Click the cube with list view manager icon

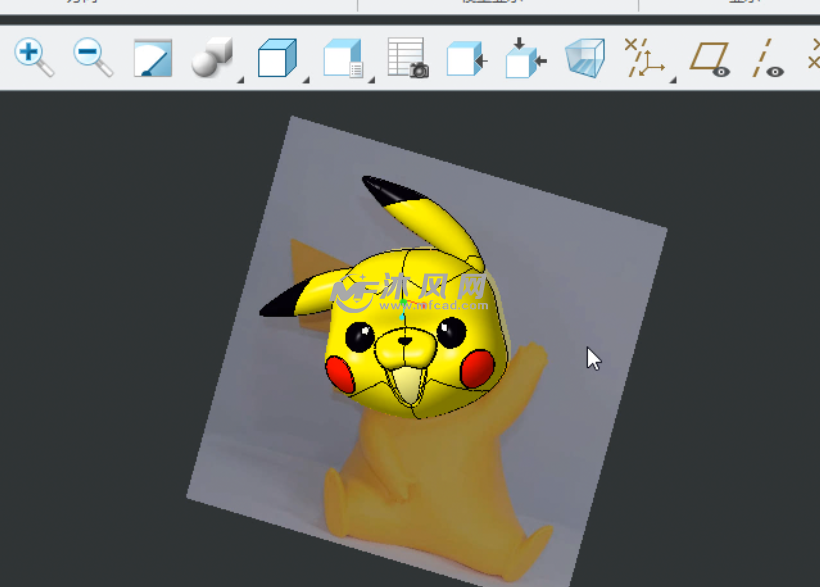(x=343, y=58)
